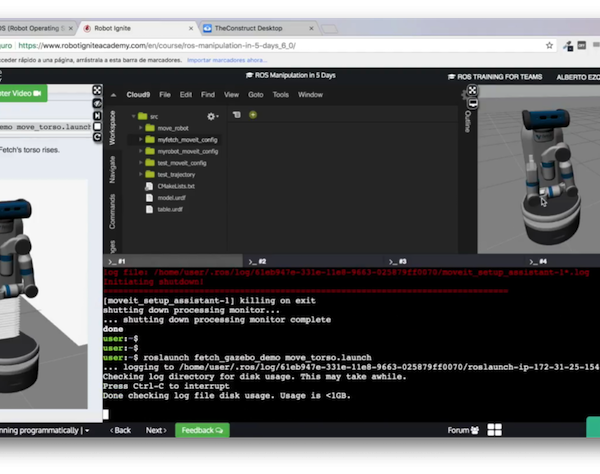This screenshot has height=474, width=600.
Task: Click the TheConstruct Desktop tab favicon
Action: click(207, 28)
